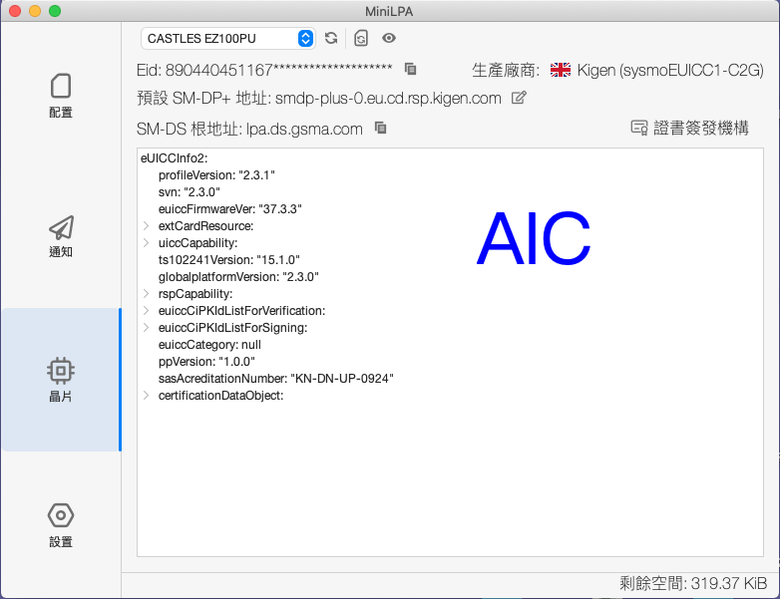The height and width of the screenshot is (599, 780).
Task: Select the eUICCInfo2 root row
Action: click(x=174, y=158)
